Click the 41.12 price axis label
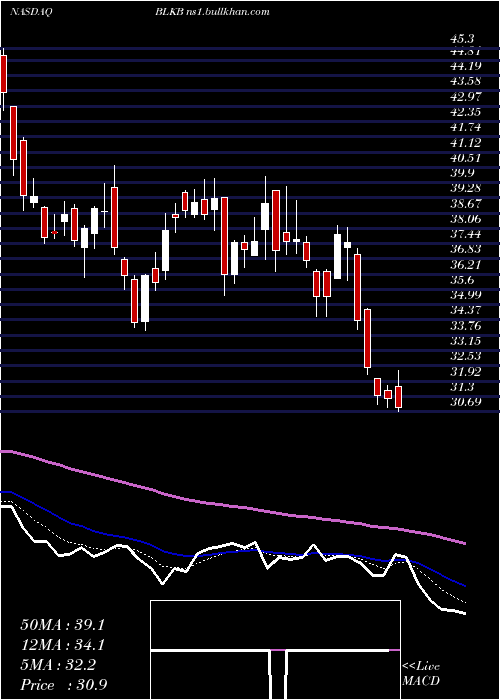The height and width of the screenshot is (700, 500). click(x=466, y=142)
